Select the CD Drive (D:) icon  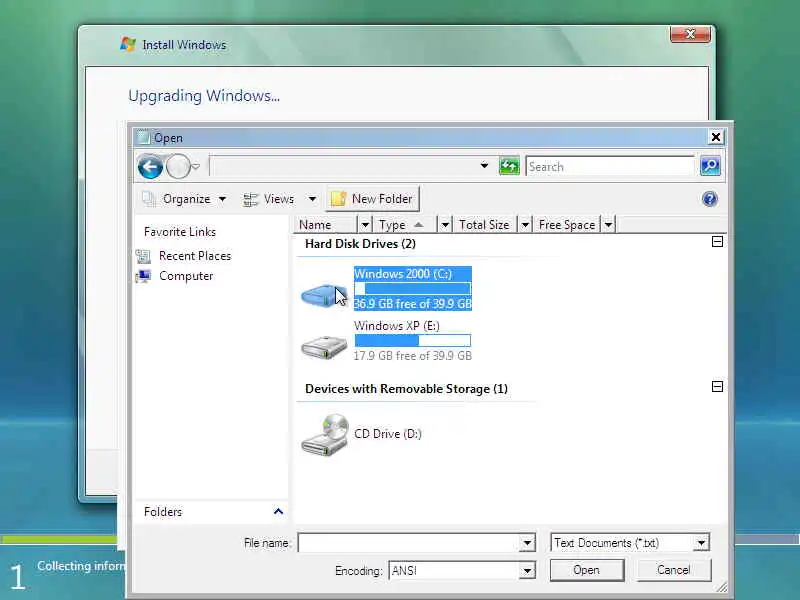(324, 435)
